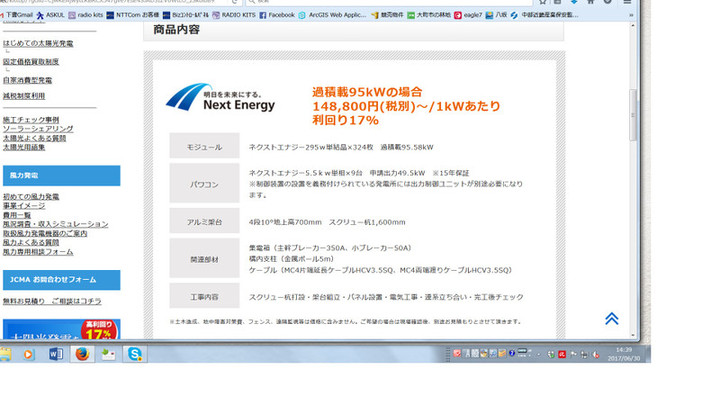Go to 固定価格買取制度 page
The image size is (720, 405).
[30, 62]
